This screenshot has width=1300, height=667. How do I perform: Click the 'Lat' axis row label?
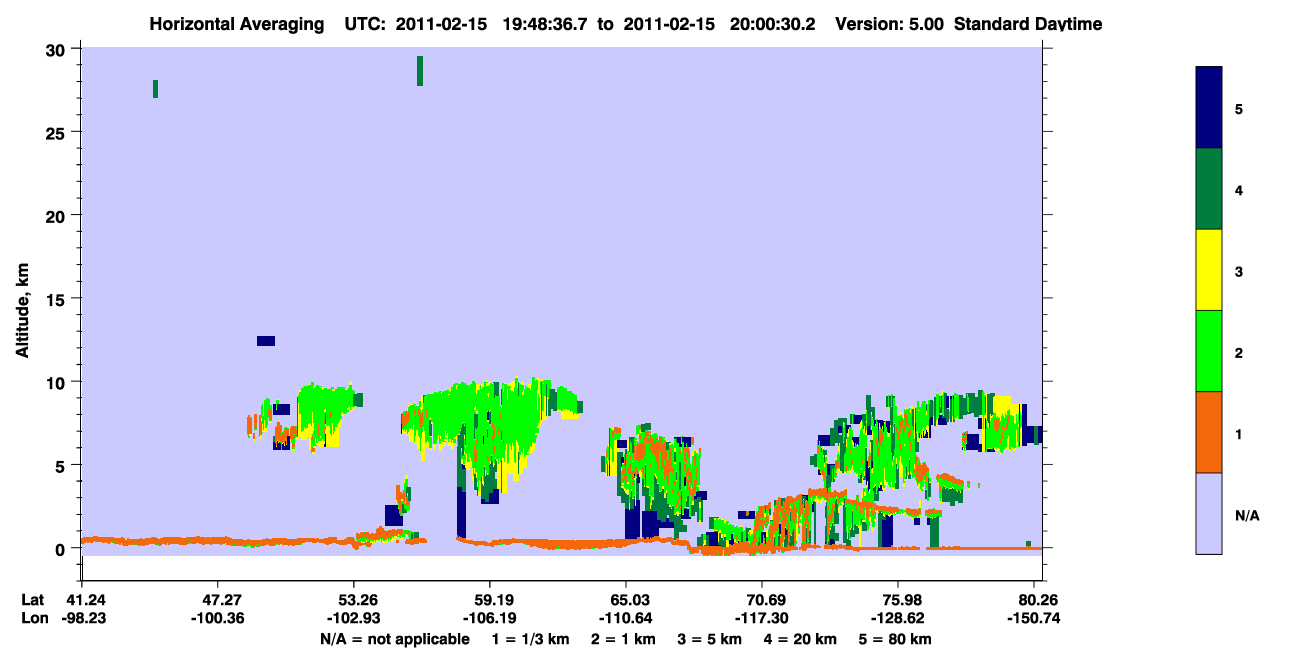[x=32, y=599]
